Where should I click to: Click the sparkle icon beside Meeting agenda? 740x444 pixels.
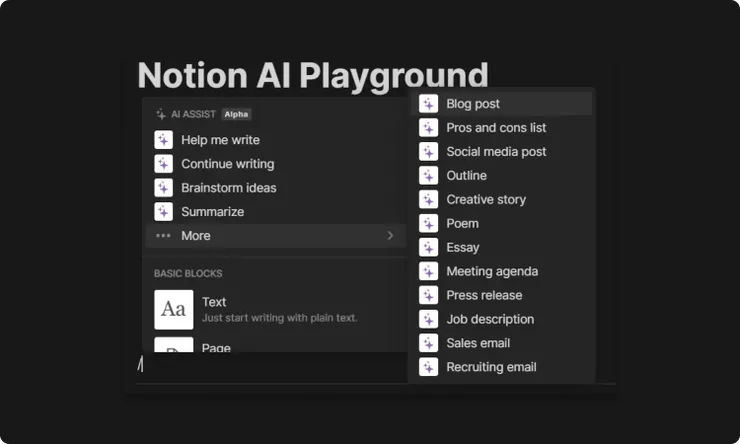tap(429, 271)
